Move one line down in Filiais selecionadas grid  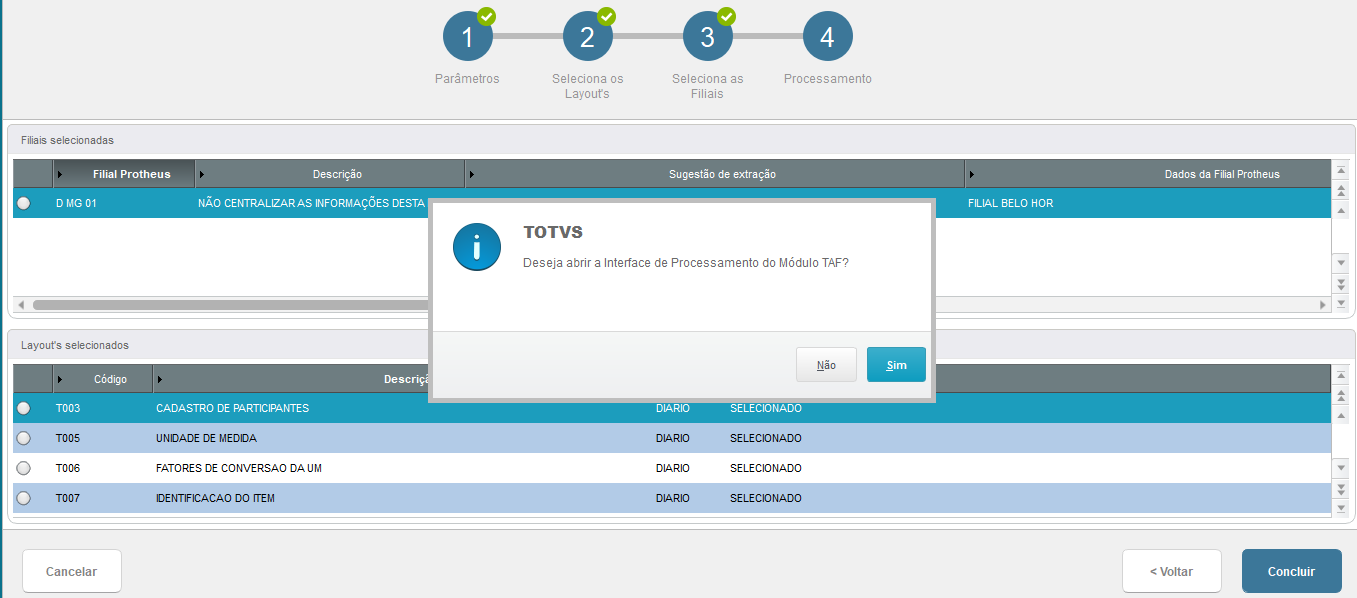coord(1341,262)
